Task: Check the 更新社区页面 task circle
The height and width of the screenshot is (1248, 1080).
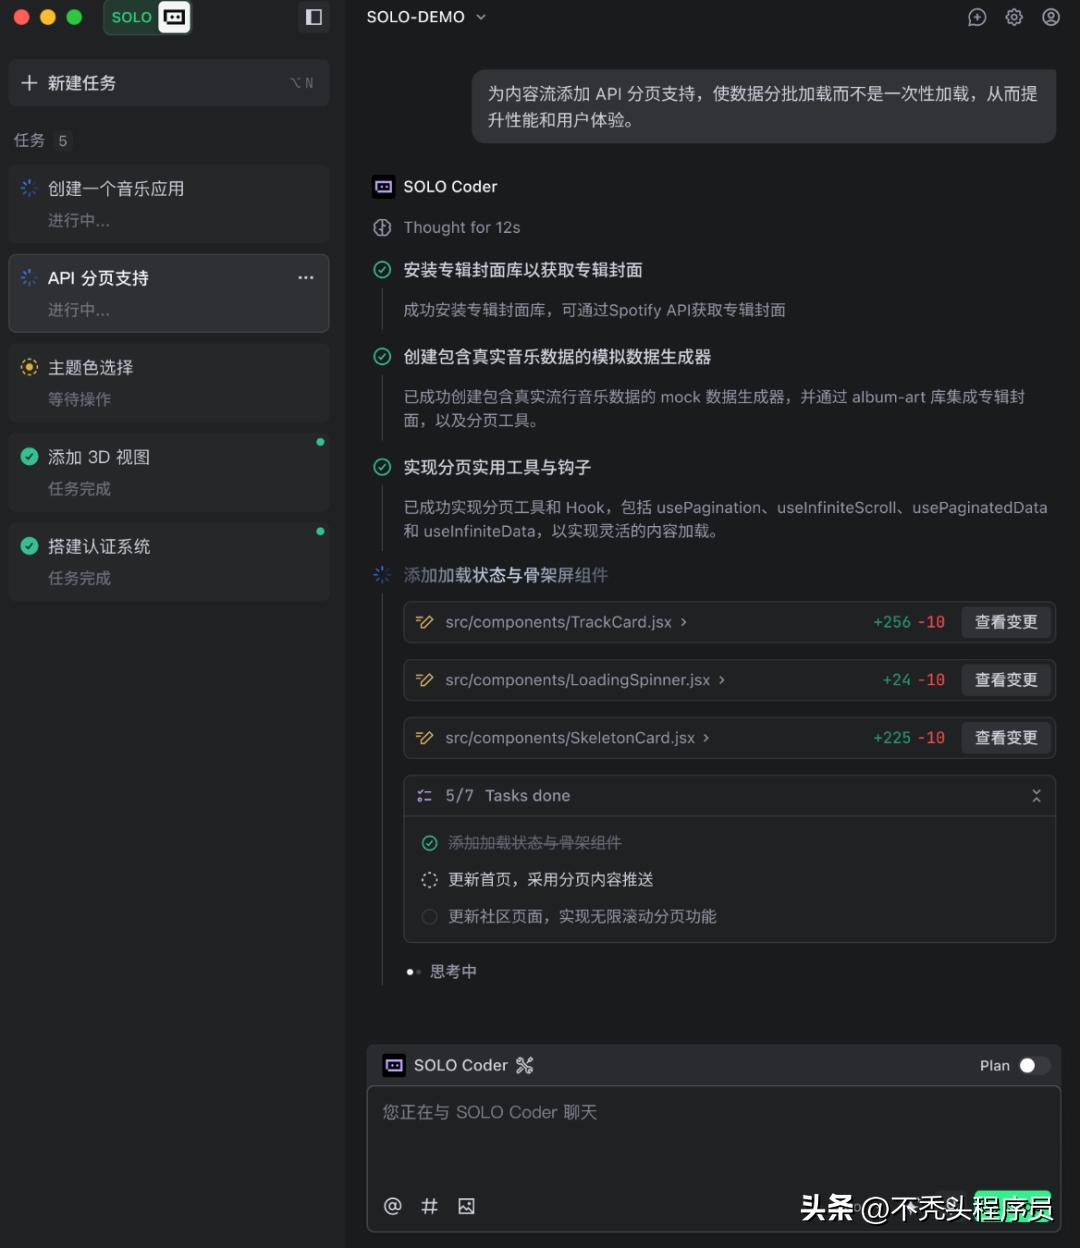Action: (x=429, y=916)
